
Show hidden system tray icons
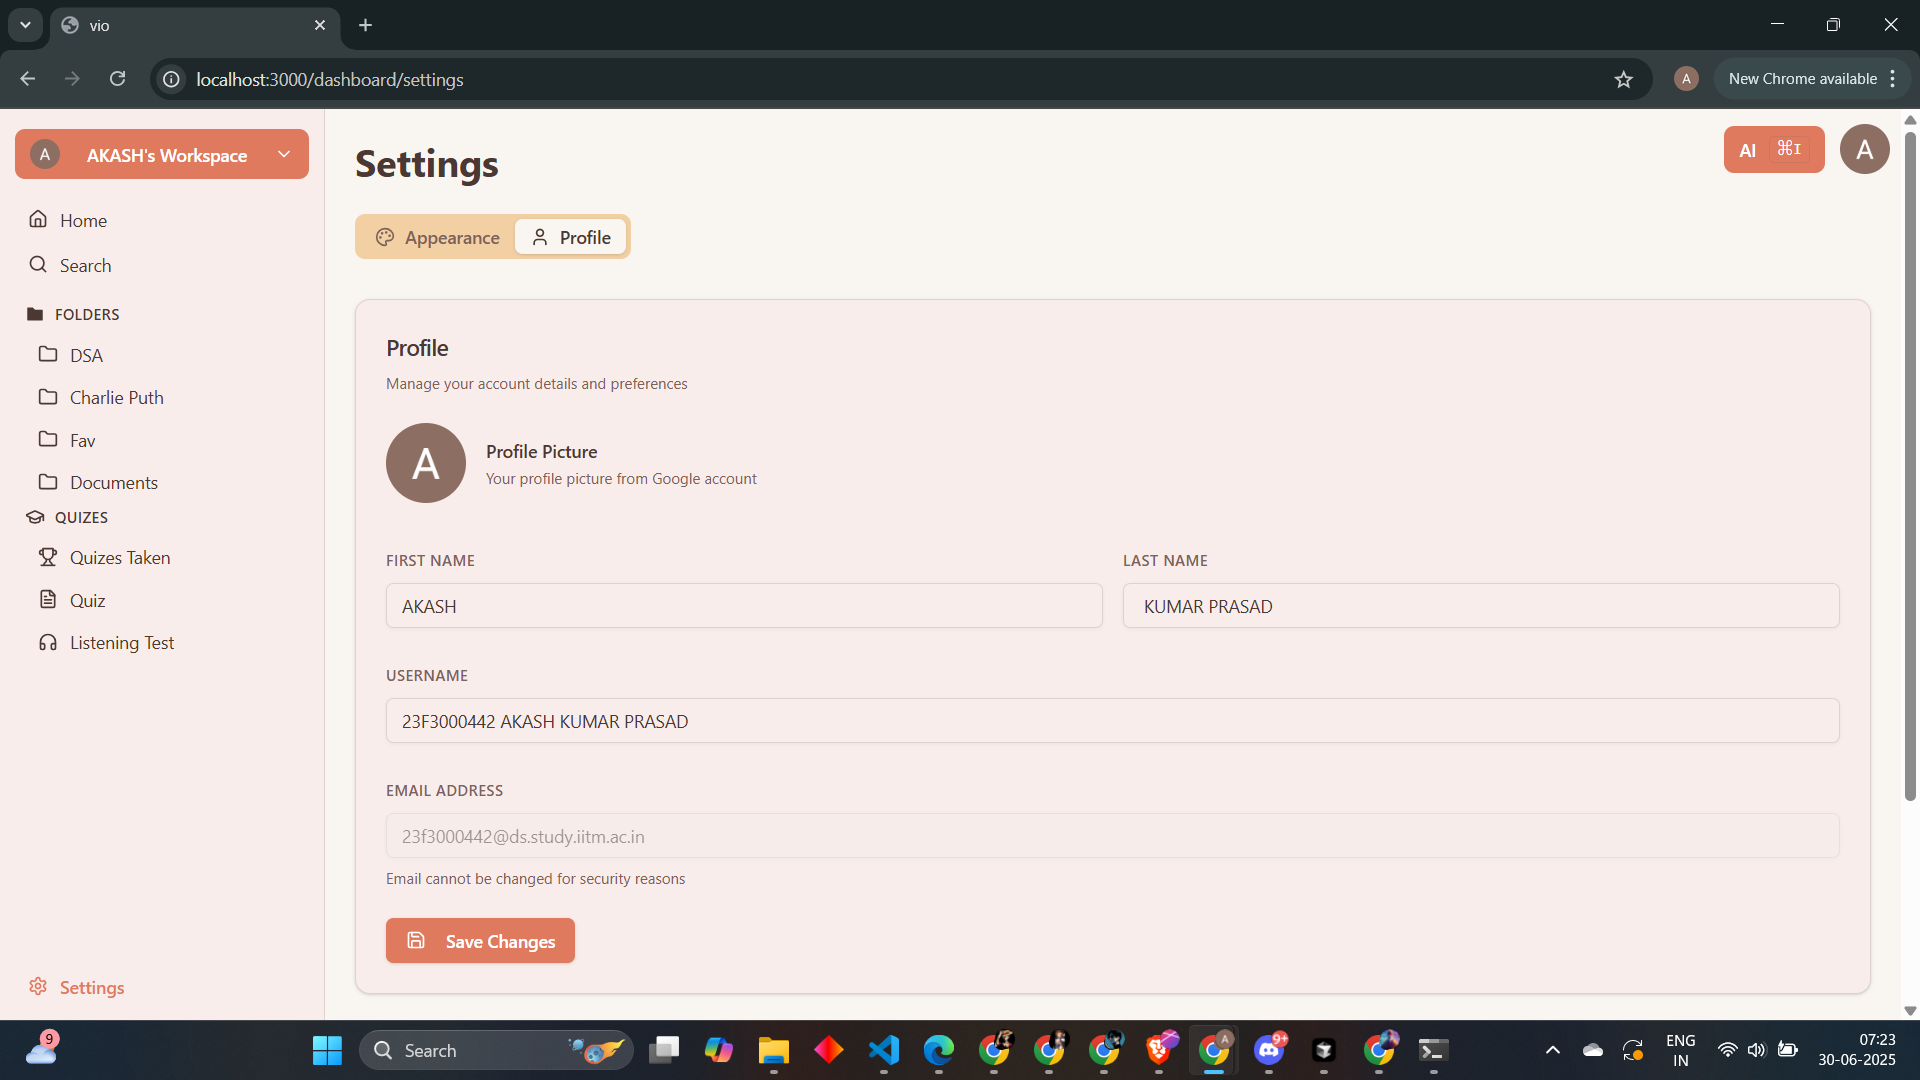click(1552, 1050)
